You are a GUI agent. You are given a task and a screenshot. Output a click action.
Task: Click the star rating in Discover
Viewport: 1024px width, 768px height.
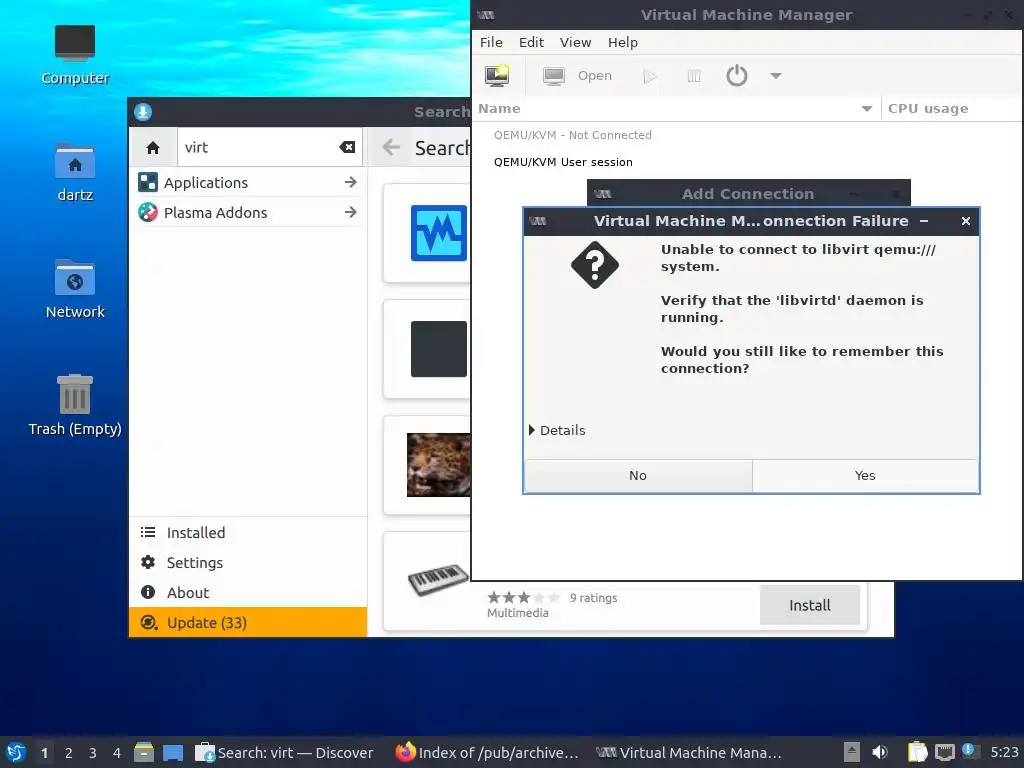tap(524, 598)
